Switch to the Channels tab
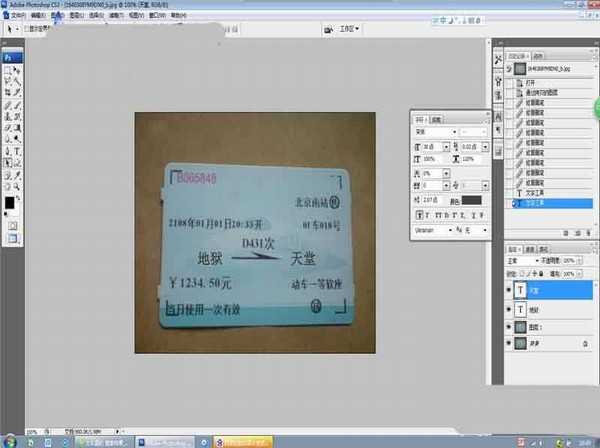 pos(529,247)
